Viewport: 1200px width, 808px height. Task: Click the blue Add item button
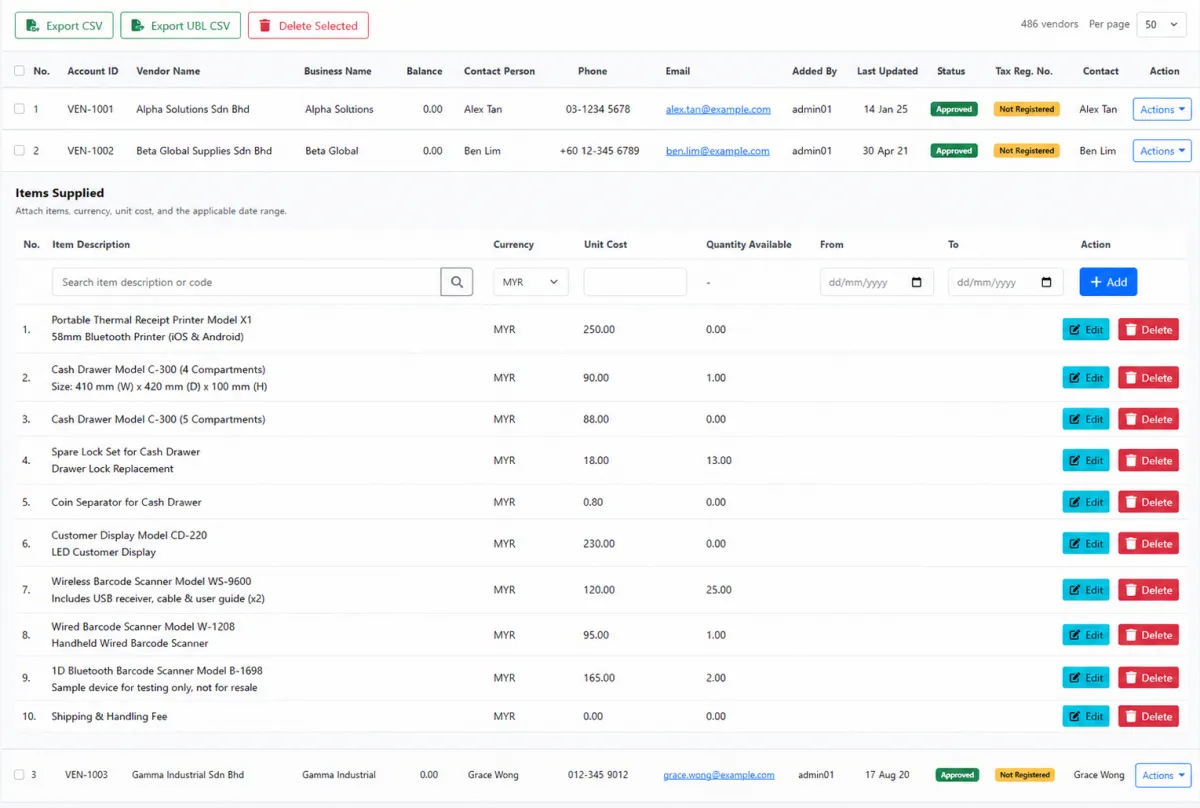1108,282
